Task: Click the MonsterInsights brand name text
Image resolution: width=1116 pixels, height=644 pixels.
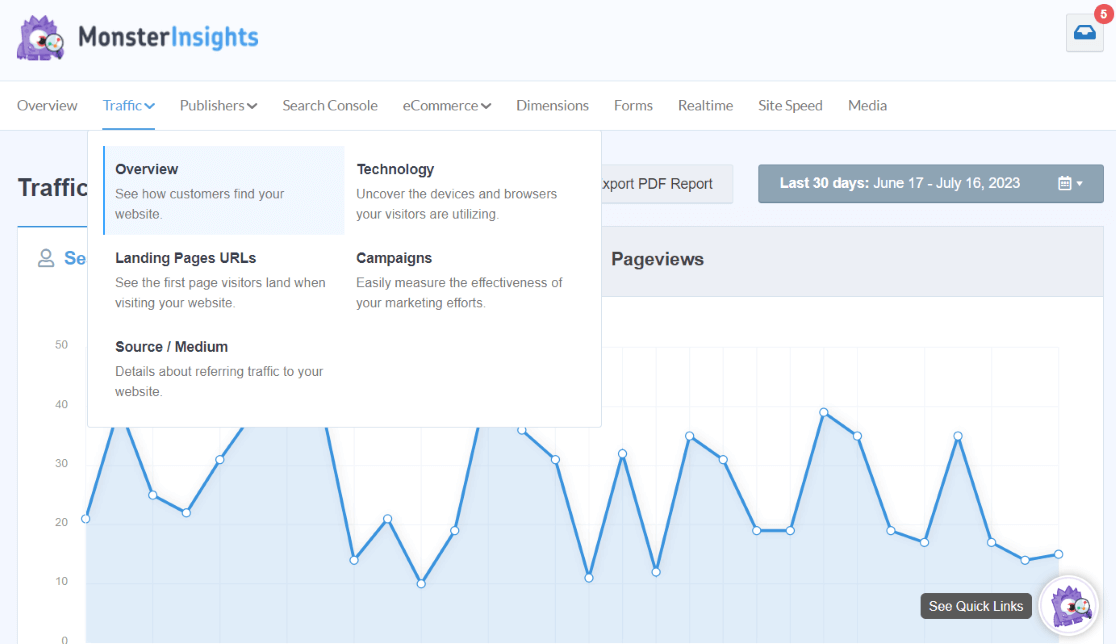Action: point(168,37)
